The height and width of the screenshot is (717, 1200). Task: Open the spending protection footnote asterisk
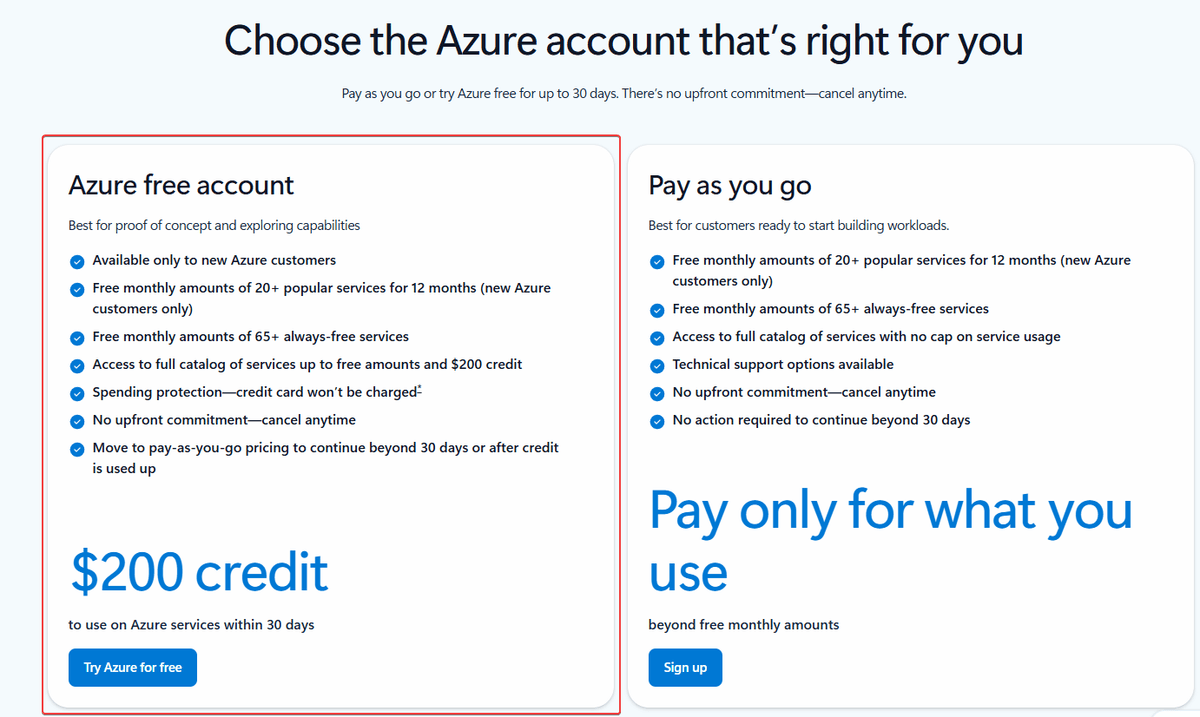coord(419,387)
